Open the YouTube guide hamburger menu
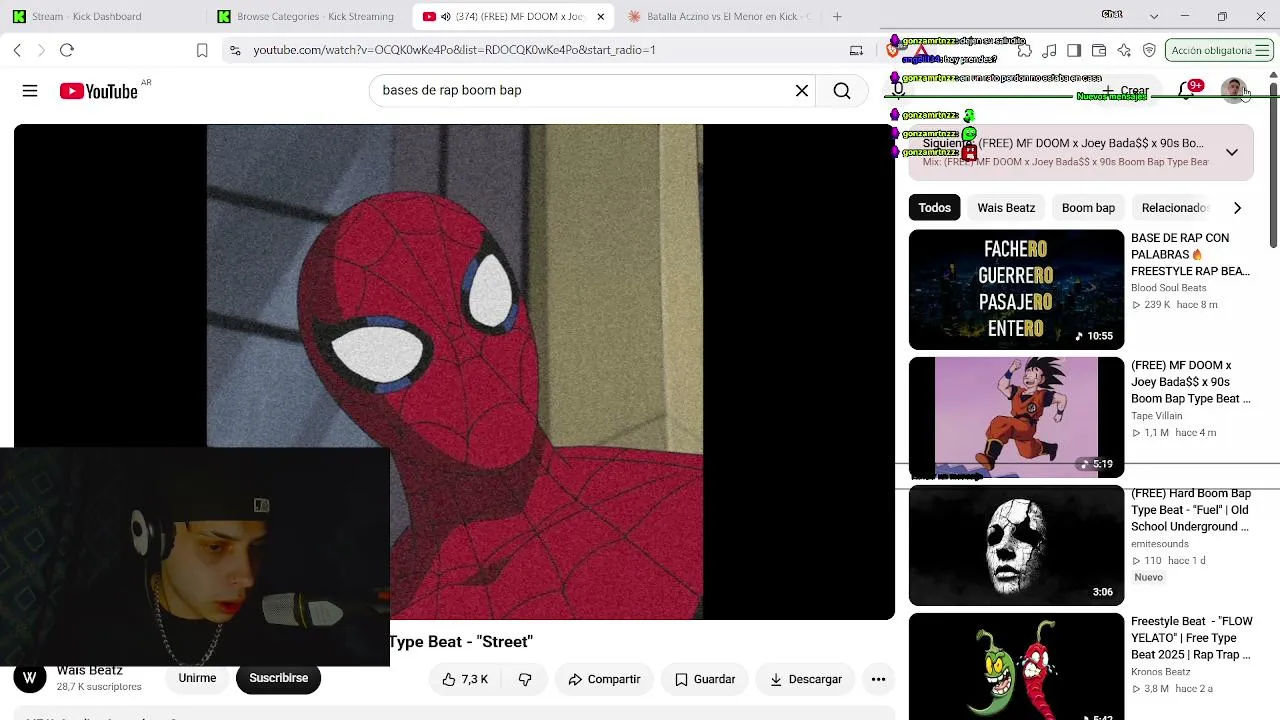1280x720 pixels. [x=30, y=91]
